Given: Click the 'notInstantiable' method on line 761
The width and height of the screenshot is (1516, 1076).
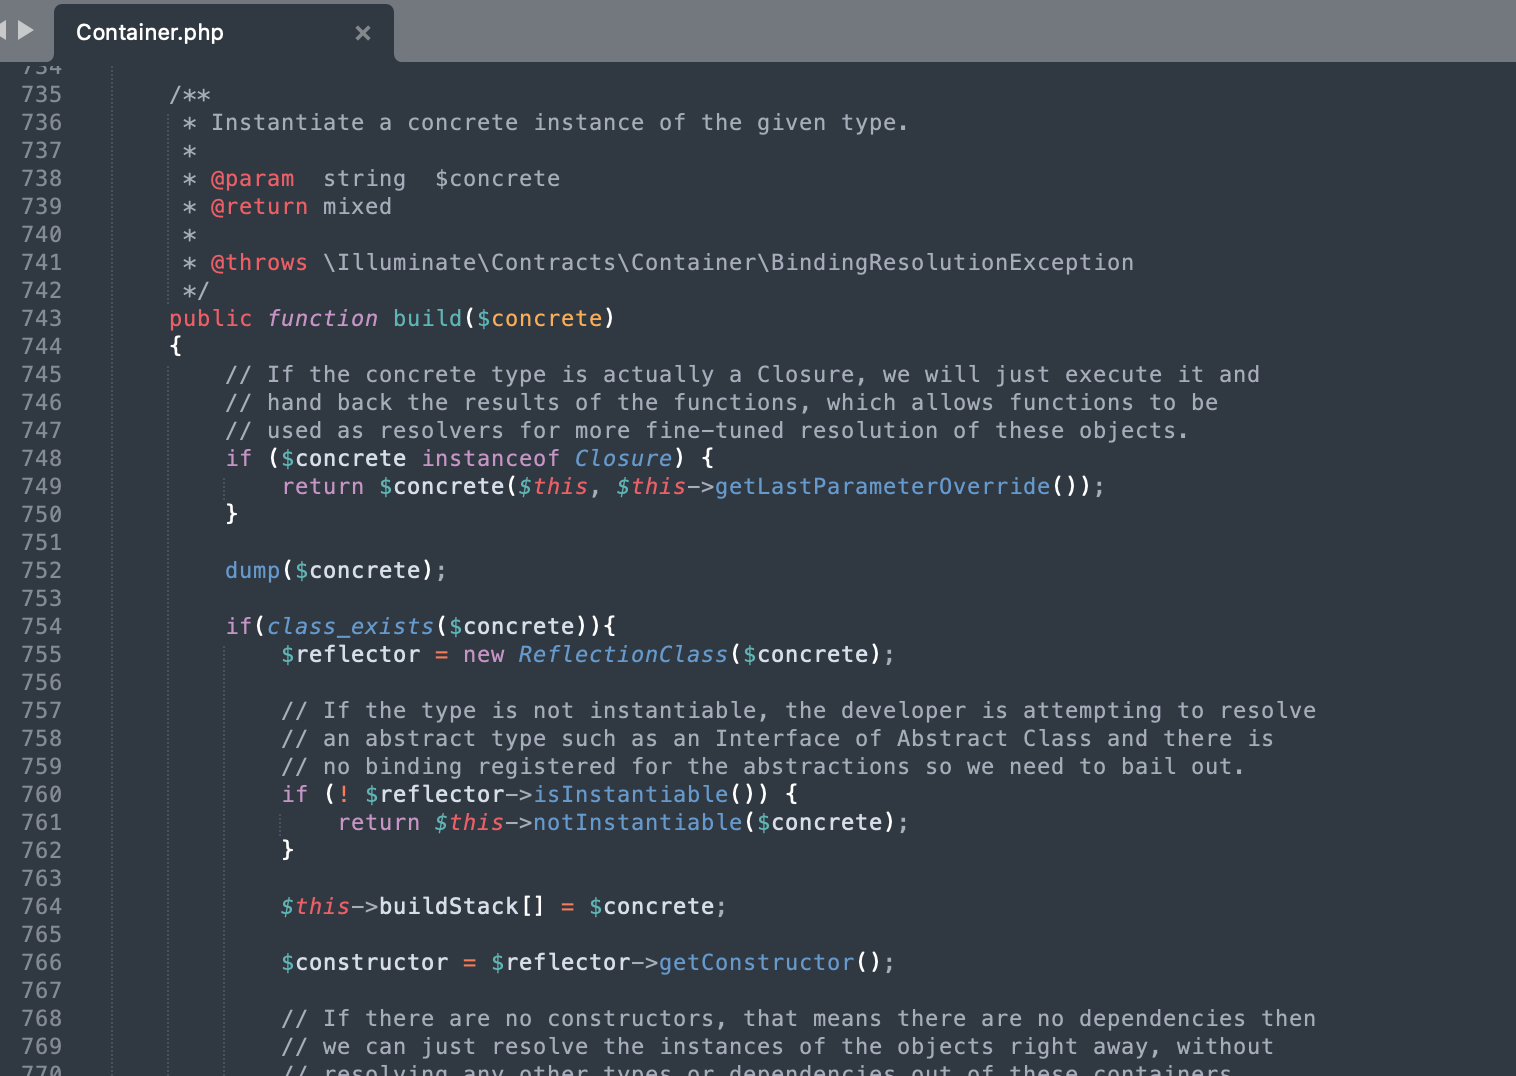Looking at the screenshot, I should point(638,822).
